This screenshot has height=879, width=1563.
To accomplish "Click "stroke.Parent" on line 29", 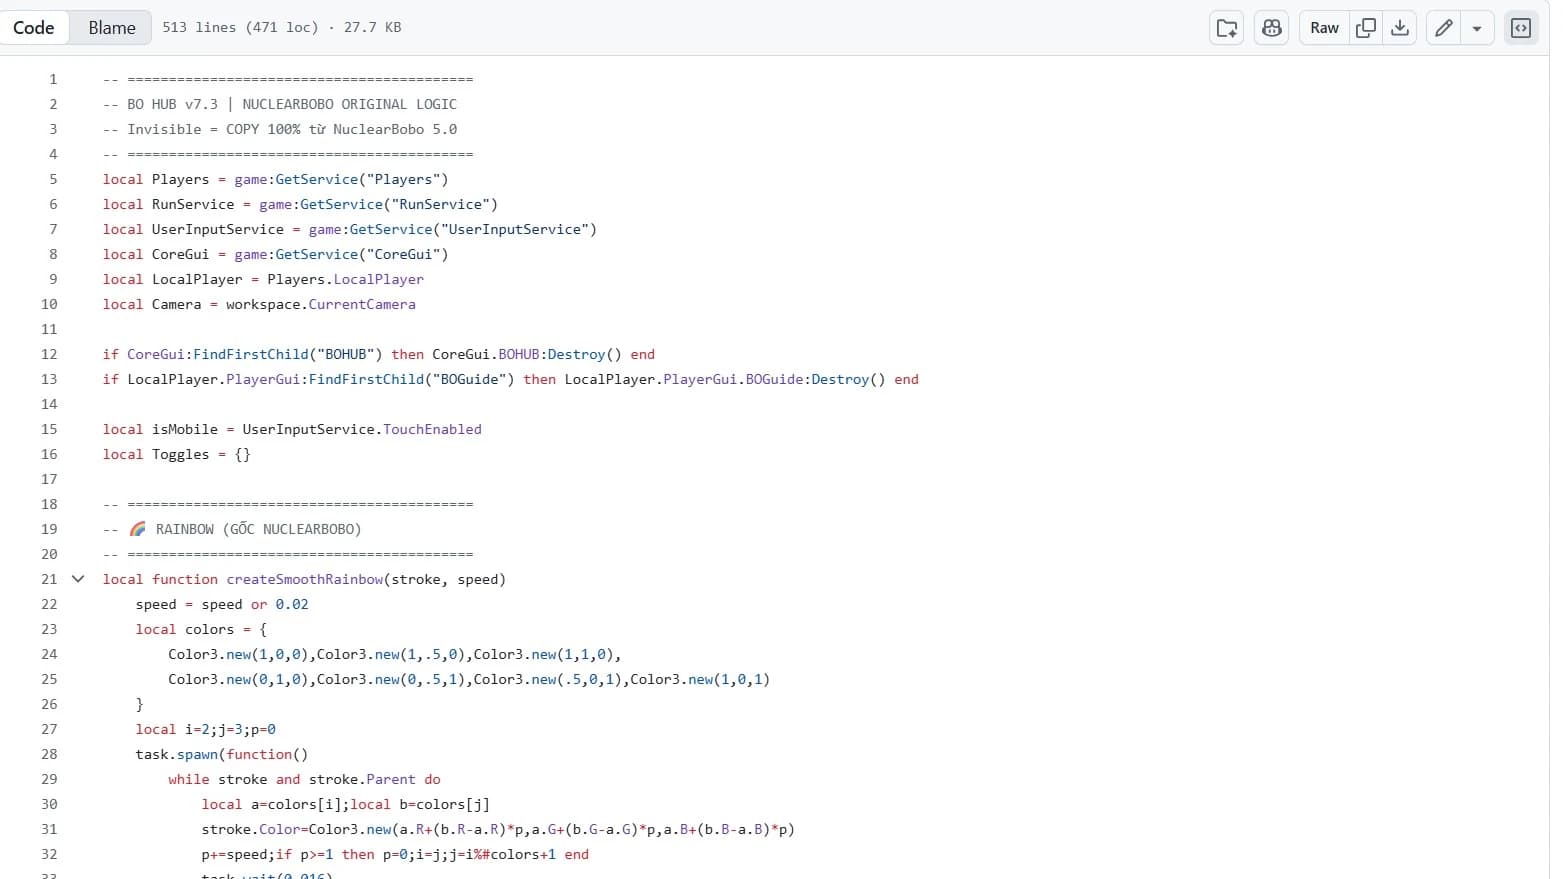I will pos(362,779).
